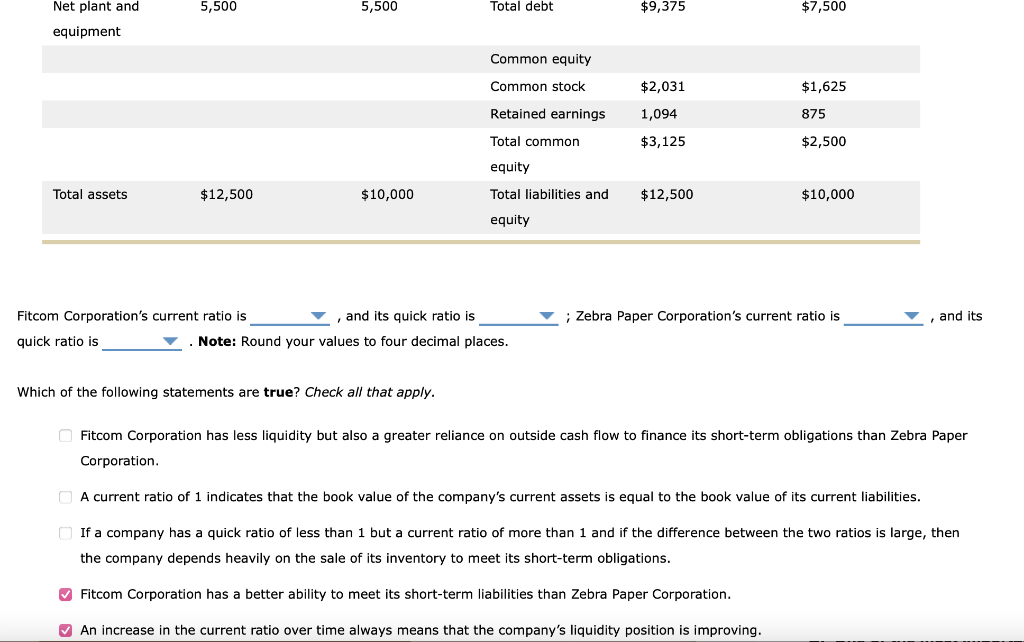This screenshot has width=1024, height=642.
Task: Select the Net plant and equipment label
Action: coord(95,17)
